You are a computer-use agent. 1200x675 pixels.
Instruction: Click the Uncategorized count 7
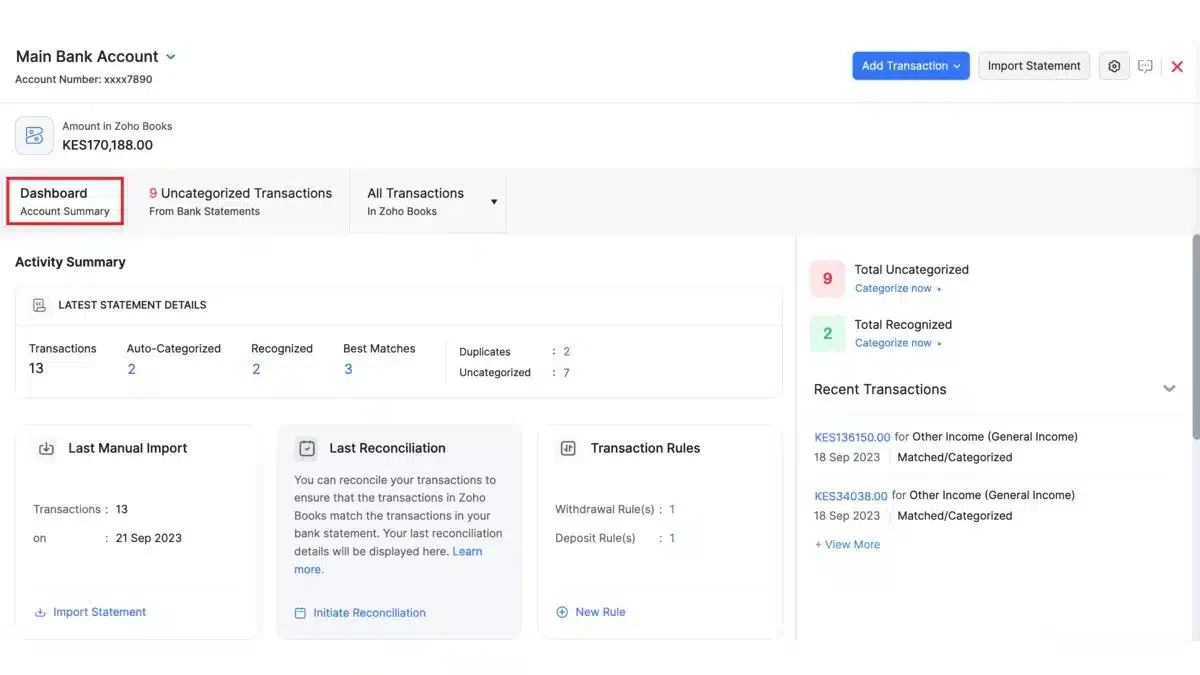566,373
